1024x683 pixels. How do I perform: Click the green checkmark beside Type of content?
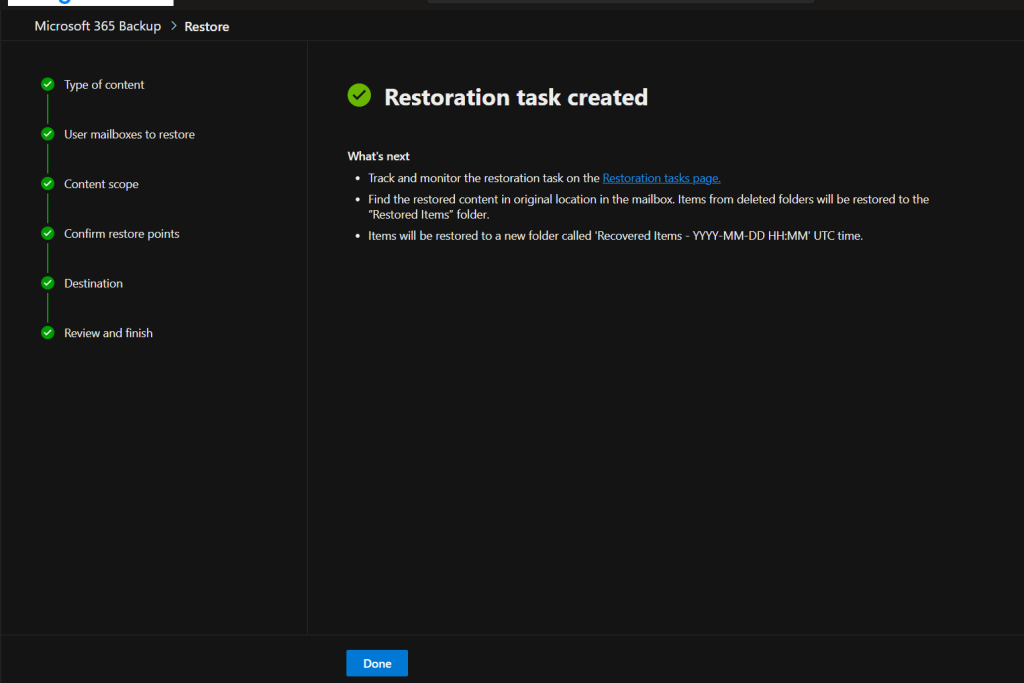click(47, 85)
